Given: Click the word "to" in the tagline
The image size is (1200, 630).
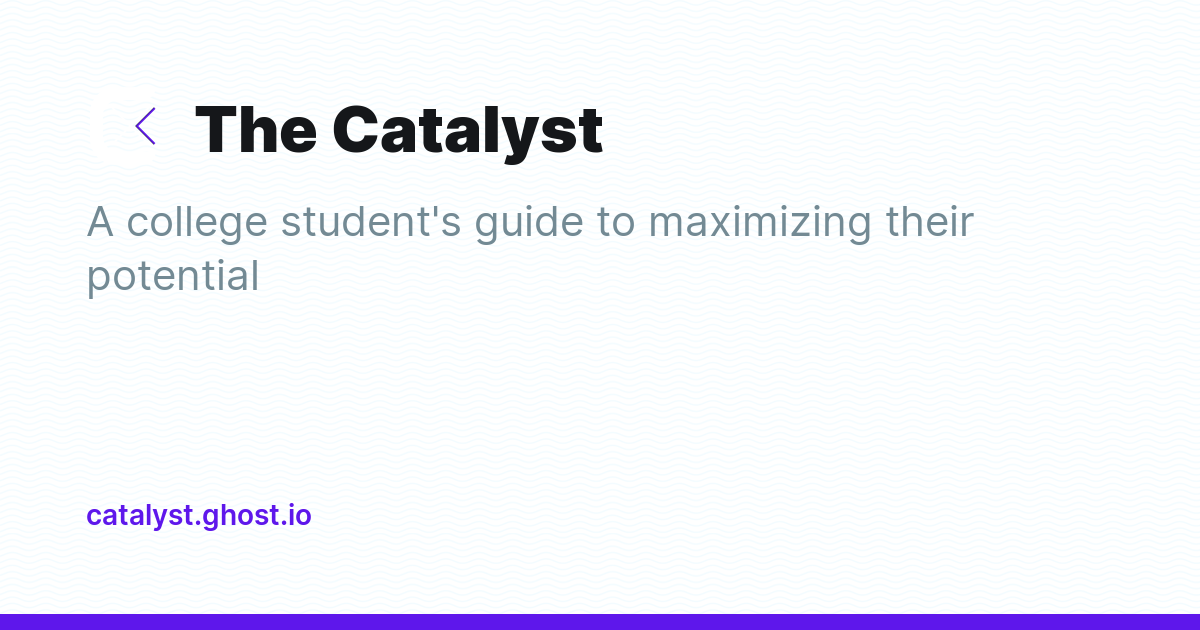Looking at the screenshot, I should point(616,222).
